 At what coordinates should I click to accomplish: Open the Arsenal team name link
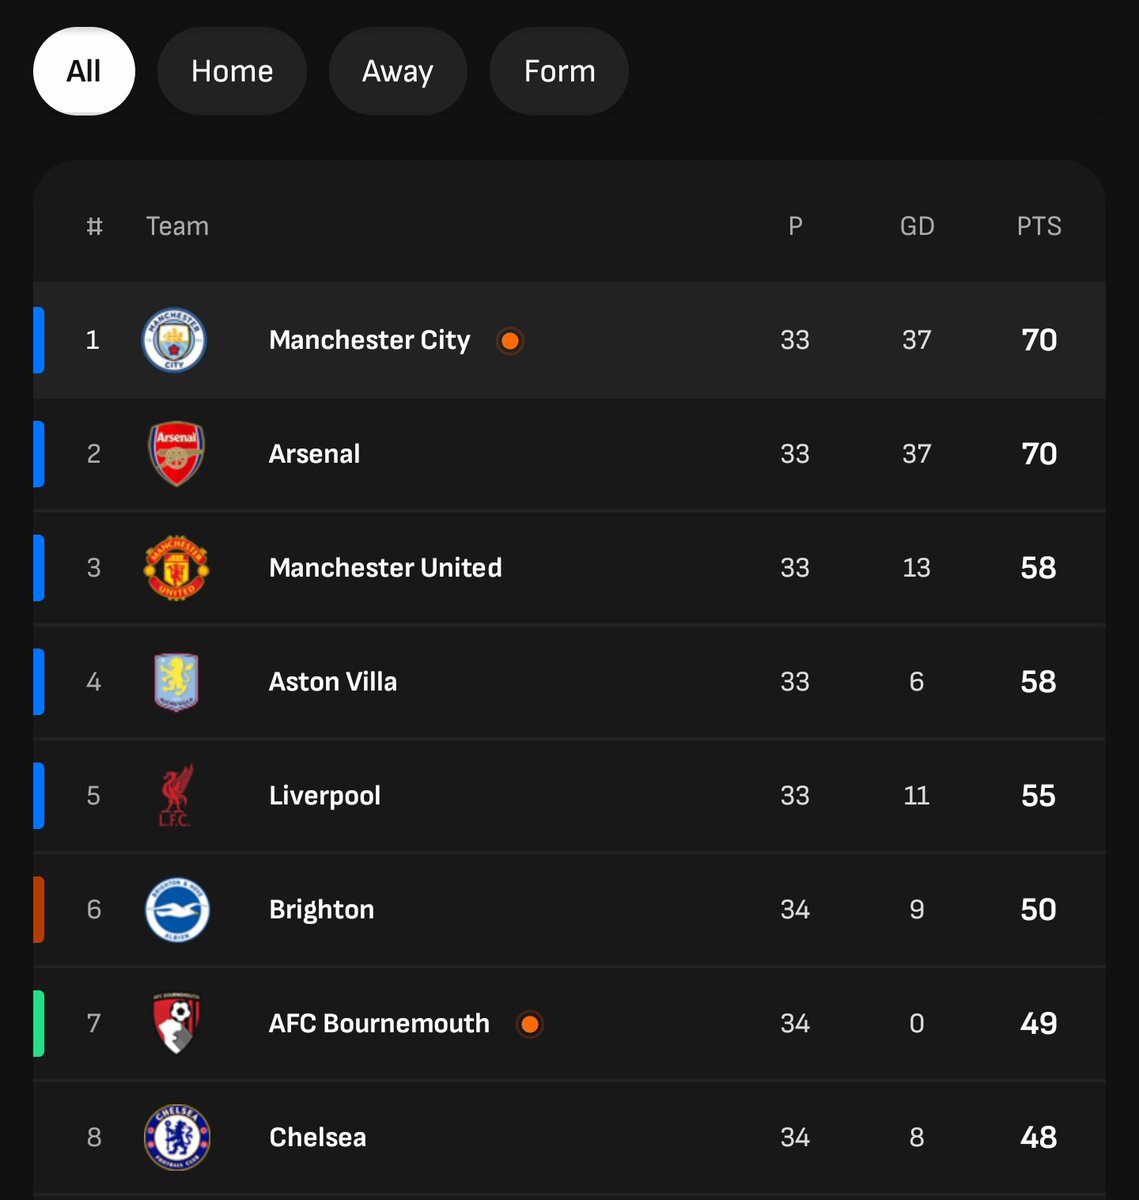point(314,454)
